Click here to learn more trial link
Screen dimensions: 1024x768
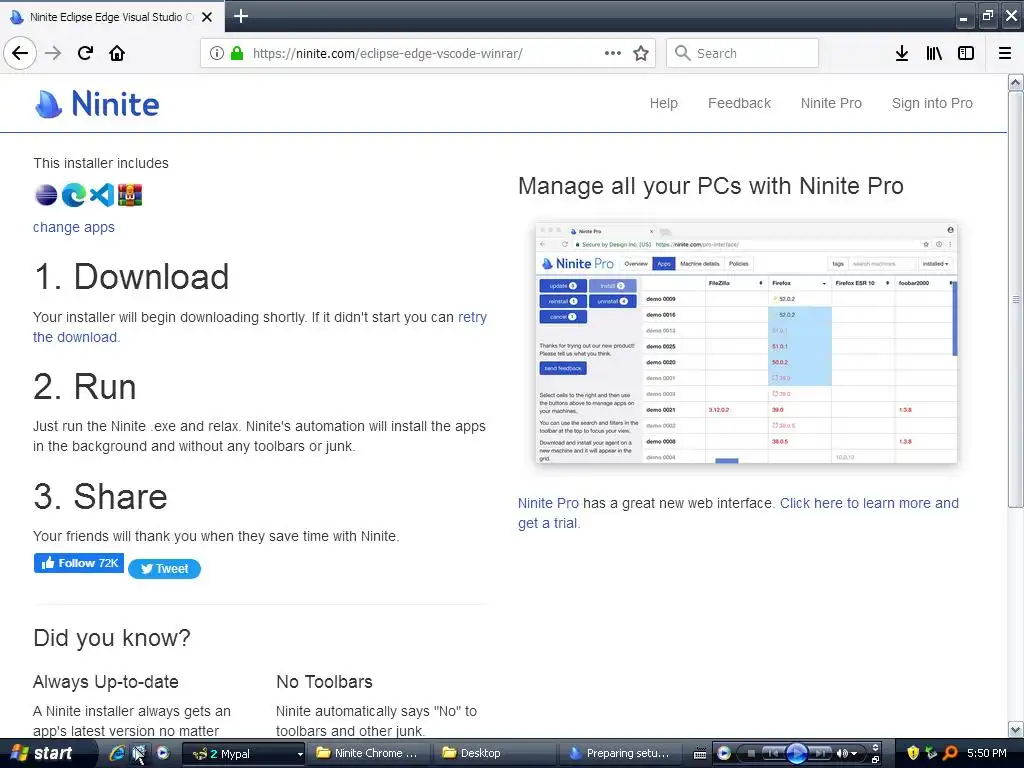[869, 503]
